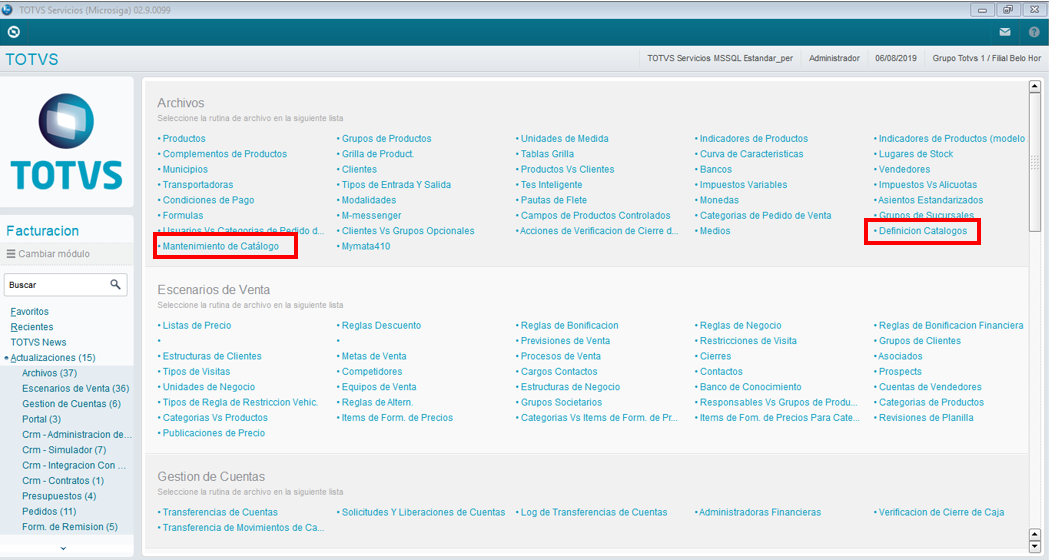
Task: Select Crm - Simulador (7) in sidebar
Action: click(x=64, y=450)
